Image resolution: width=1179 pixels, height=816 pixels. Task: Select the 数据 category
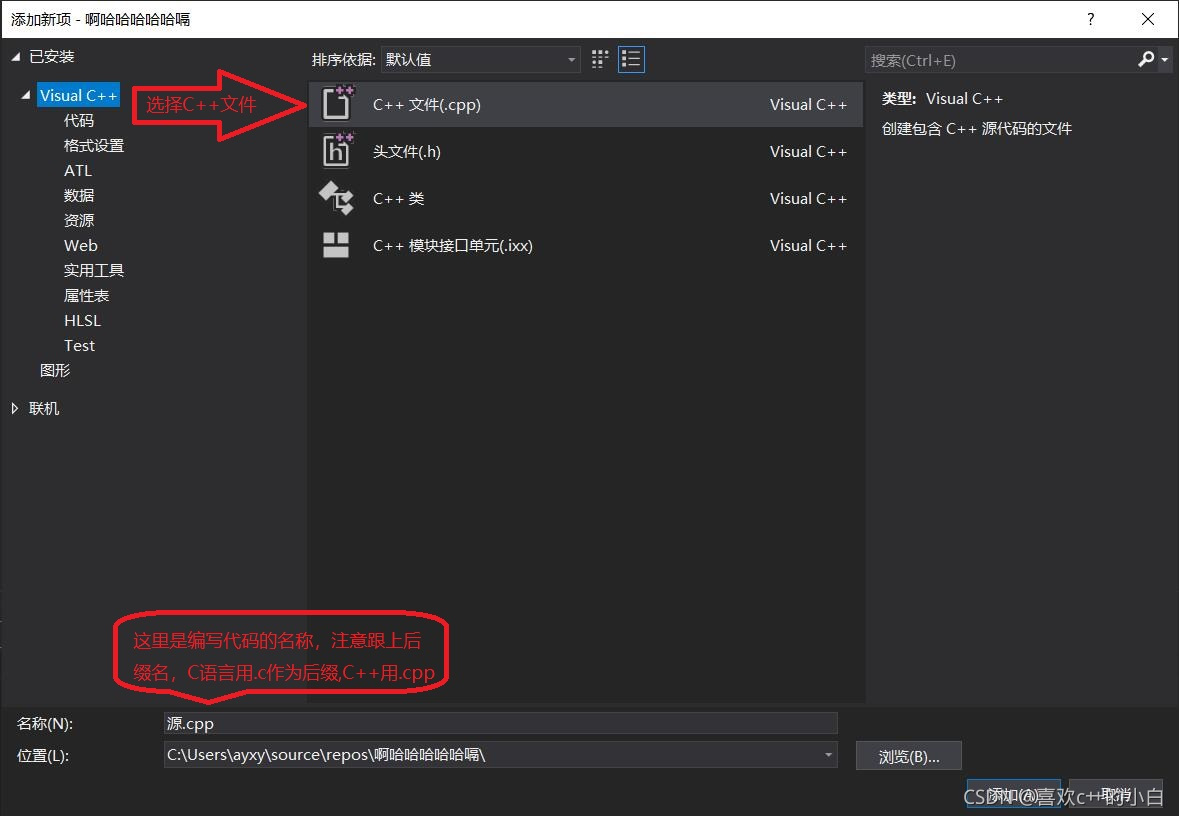tap(79, 196)
